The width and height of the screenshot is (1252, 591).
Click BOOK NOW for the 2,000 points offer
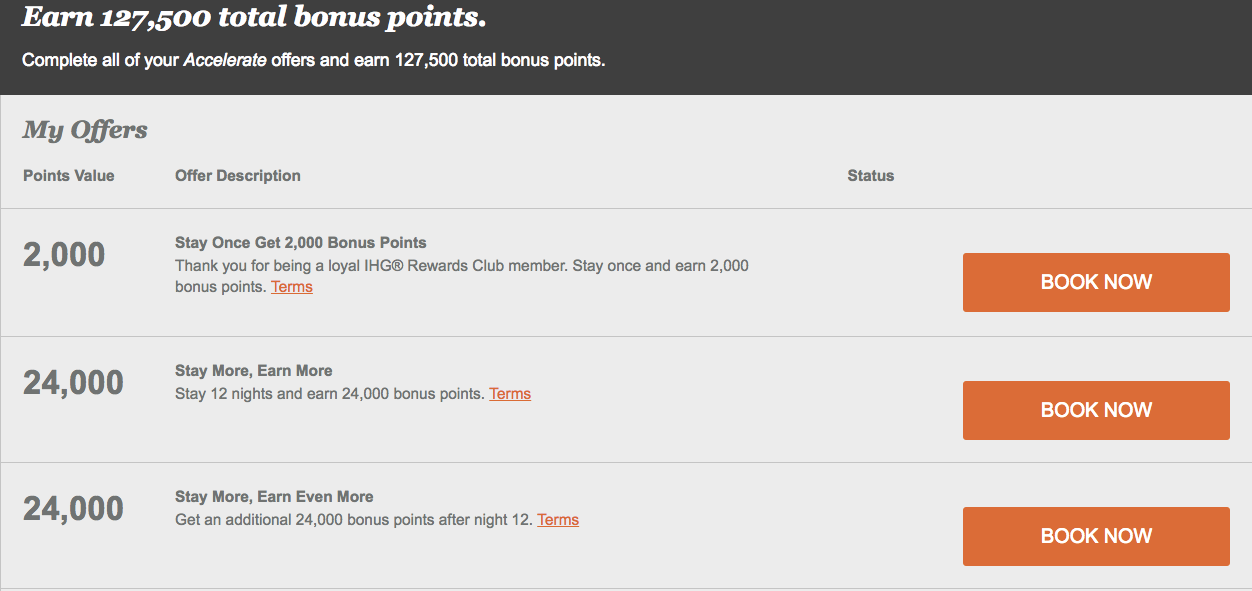pyautogui.click(x=1096, y=282)
